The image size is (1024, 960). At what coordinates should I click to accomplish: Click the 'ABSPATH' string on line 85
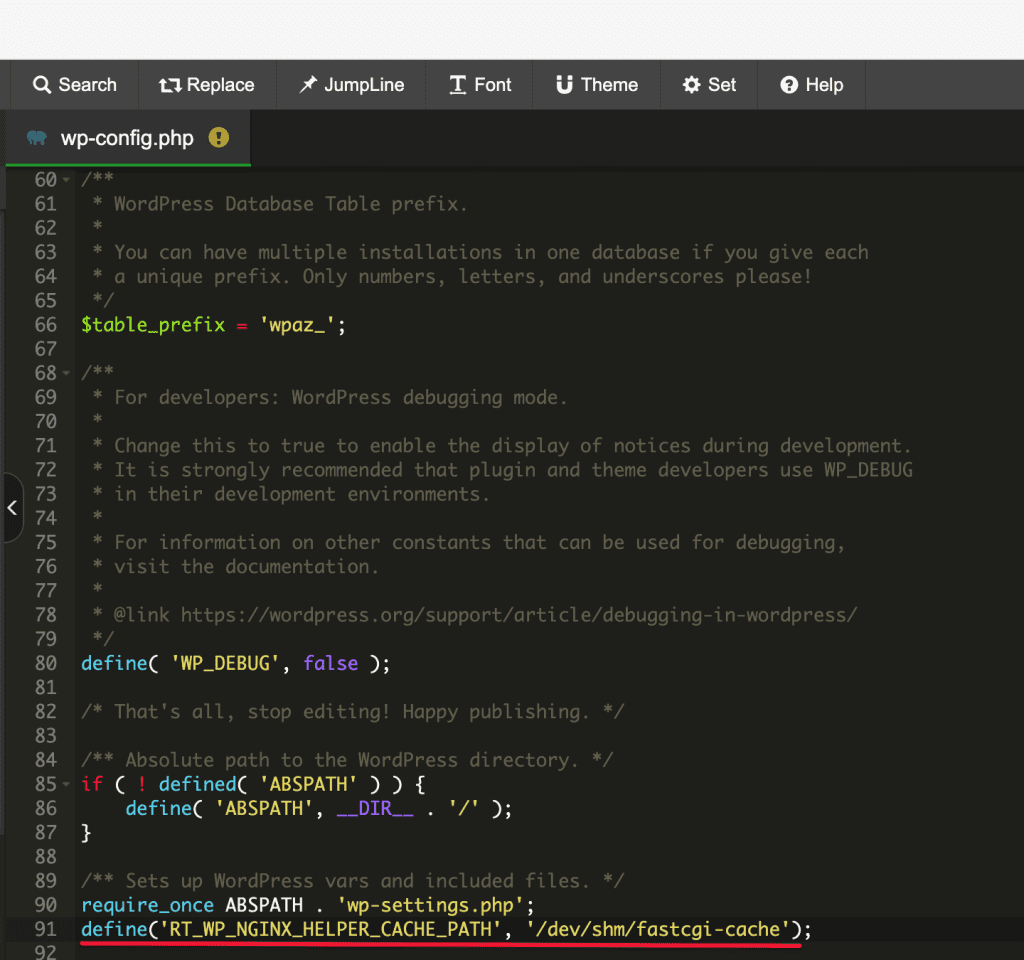tap(308, 784)
